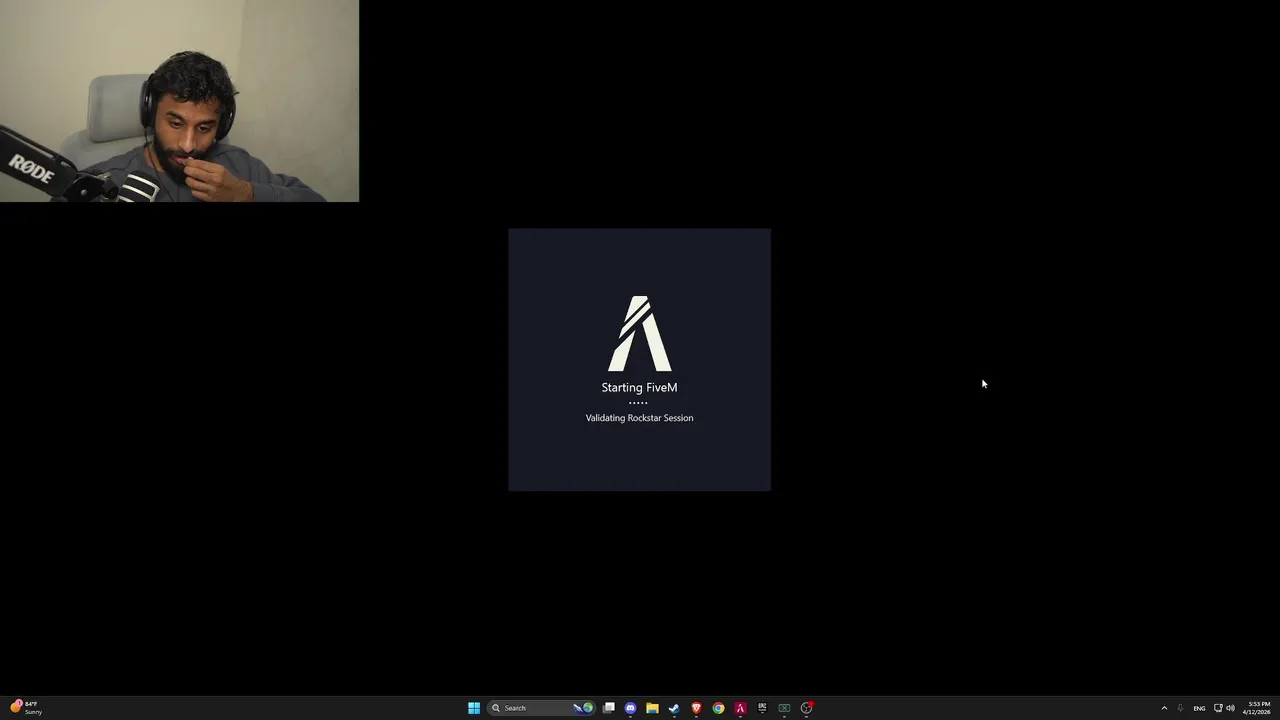The height and width of the screenshot is (720, 1280).
Task: Open the Windows Start menu
Action: point(474,708)
